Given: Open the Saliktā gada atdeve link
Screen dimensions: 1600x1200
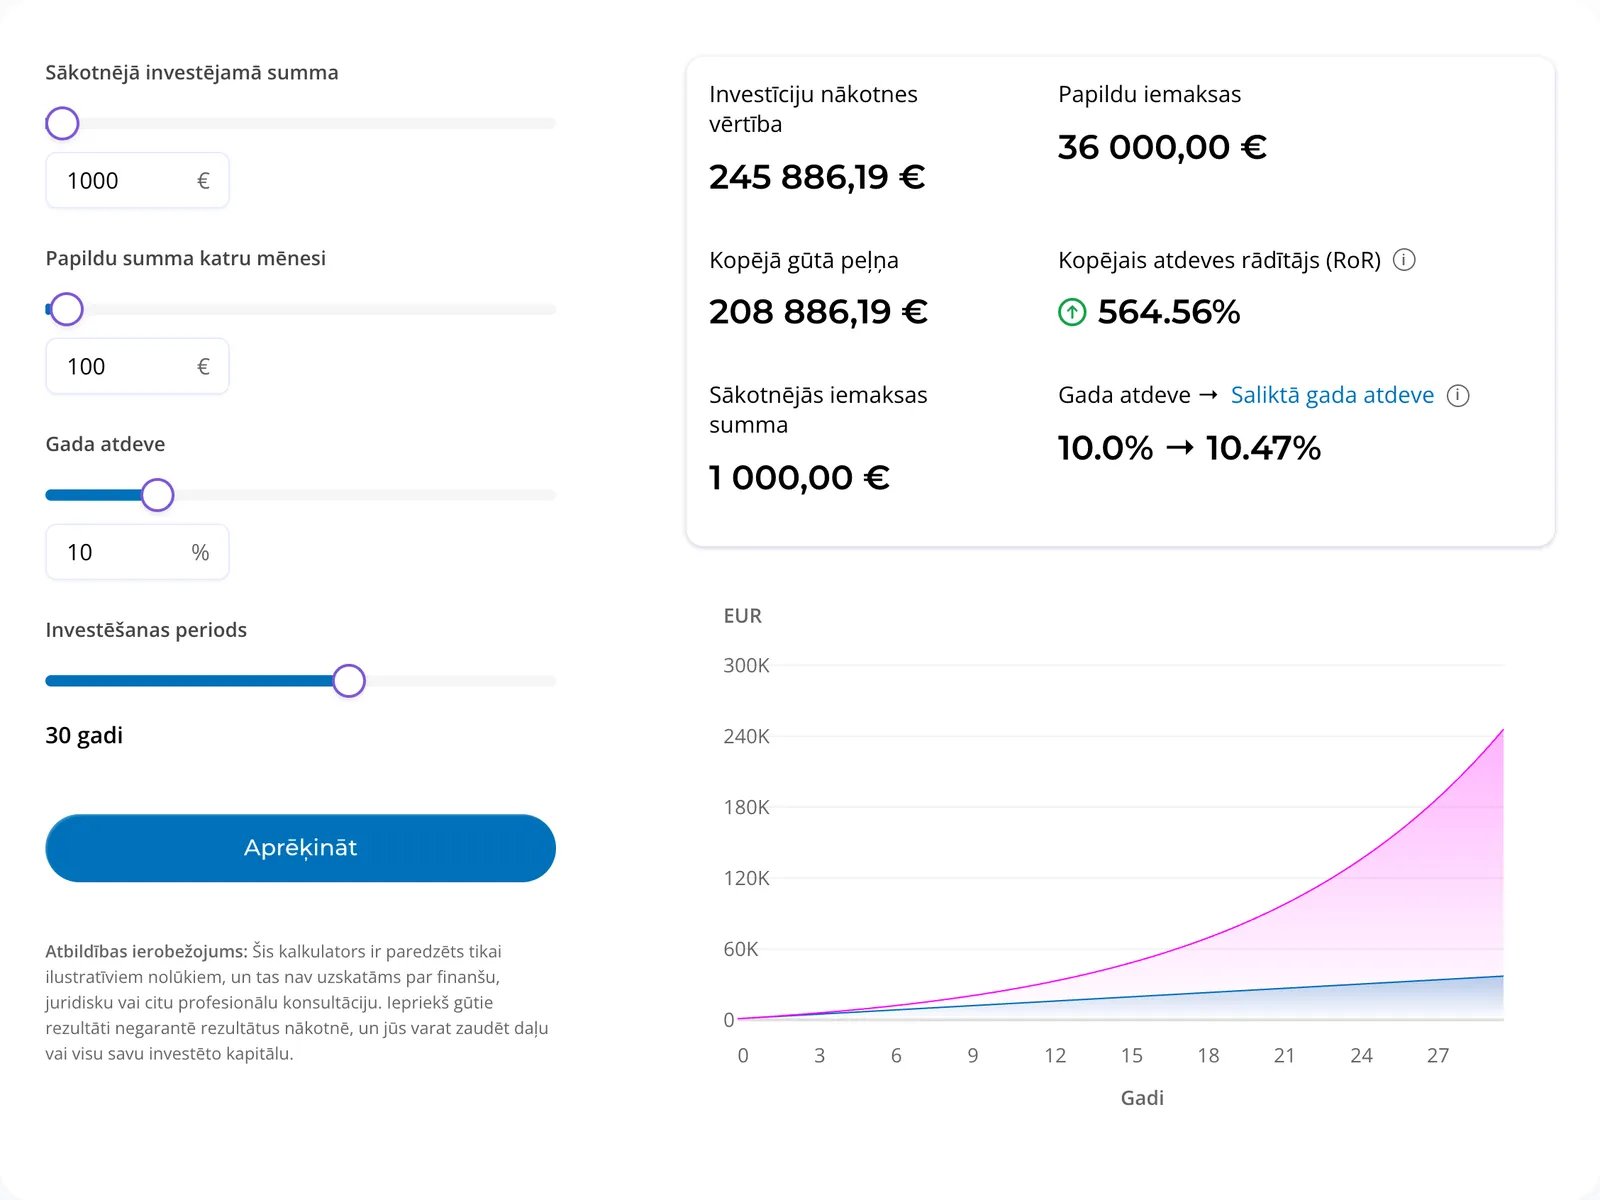Looking at the screenshot, I should tap(1332, 395).
